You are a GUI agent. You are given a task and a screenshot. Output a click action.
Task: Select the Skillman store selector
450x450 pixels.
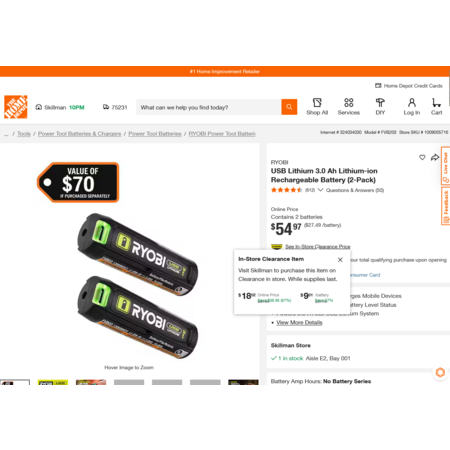(x=60, y=107)
